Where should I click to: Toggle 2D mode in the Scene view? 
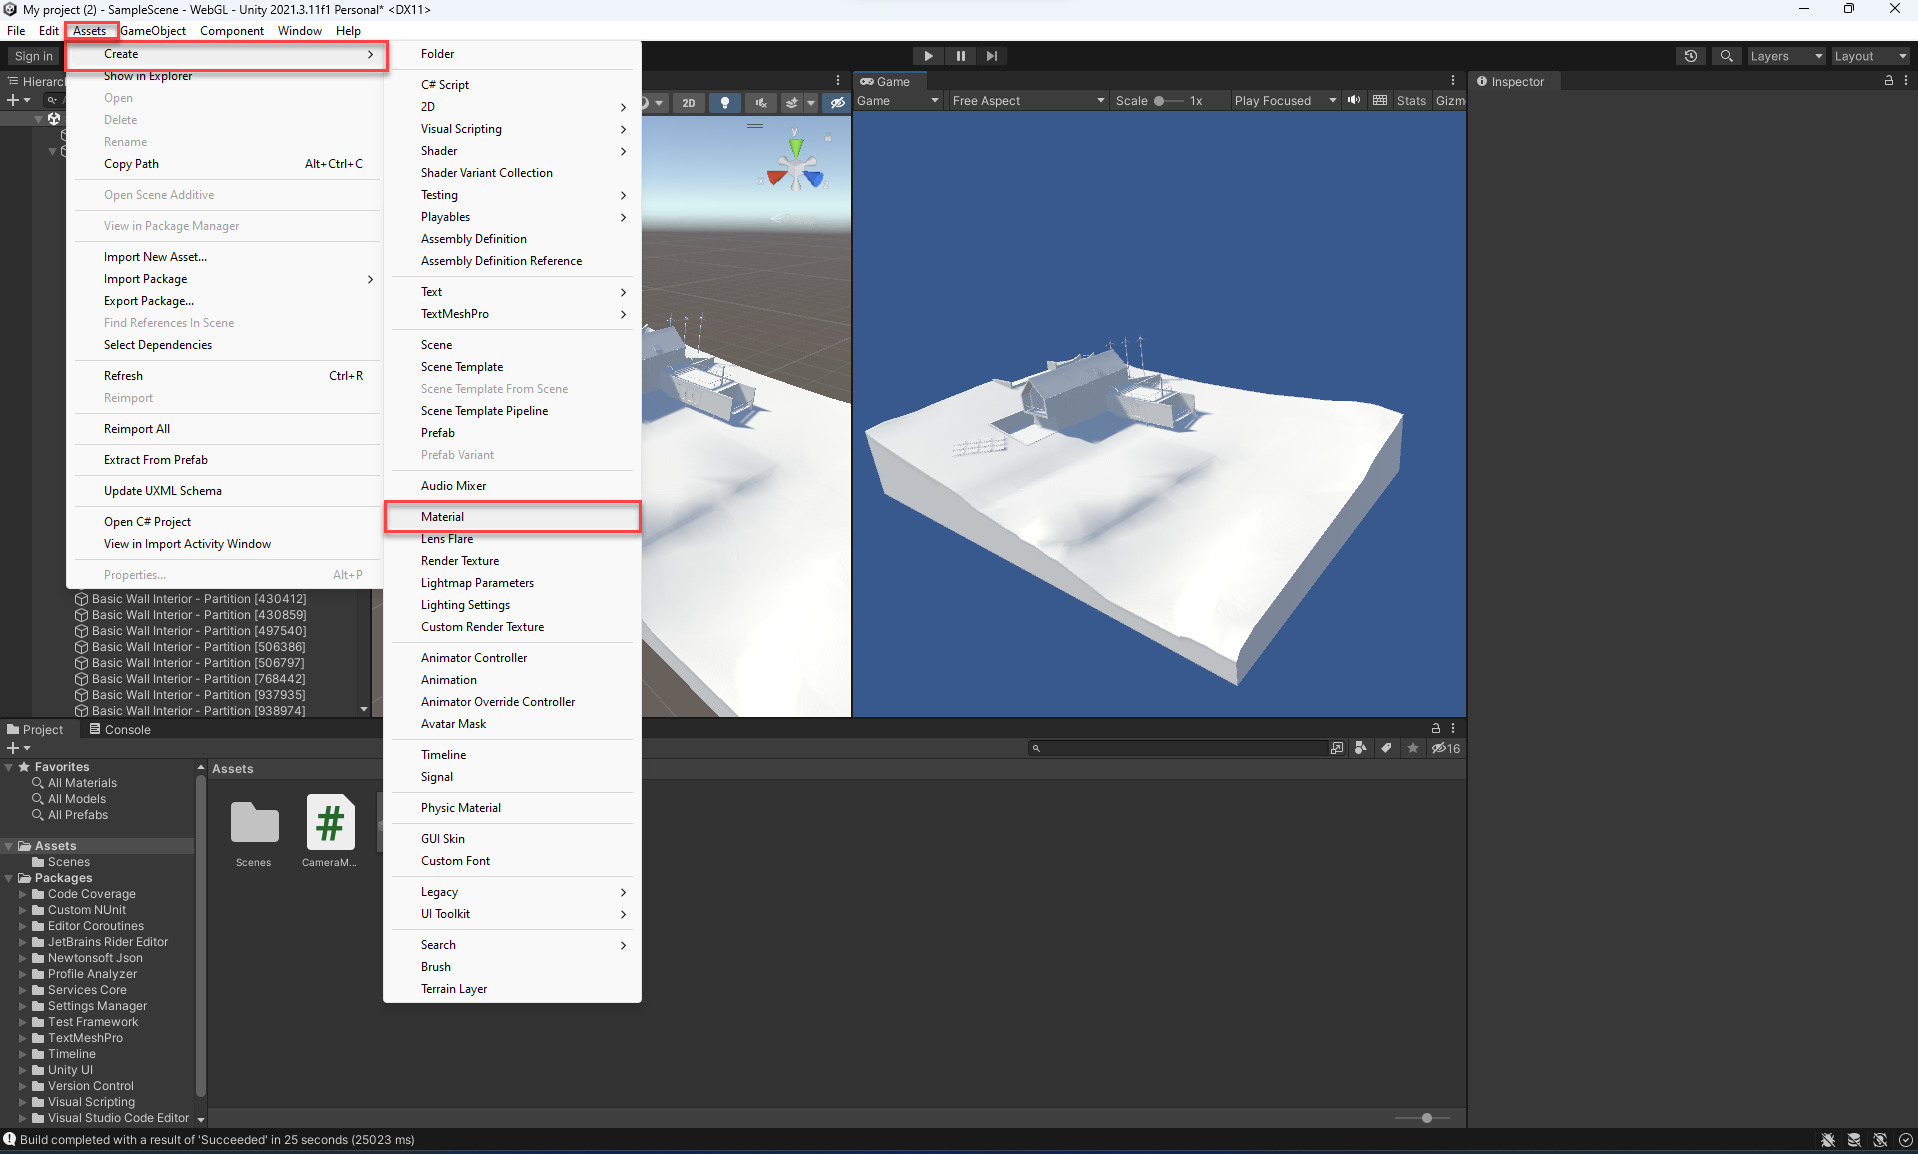pyautogui.click(x=689, y=102)
